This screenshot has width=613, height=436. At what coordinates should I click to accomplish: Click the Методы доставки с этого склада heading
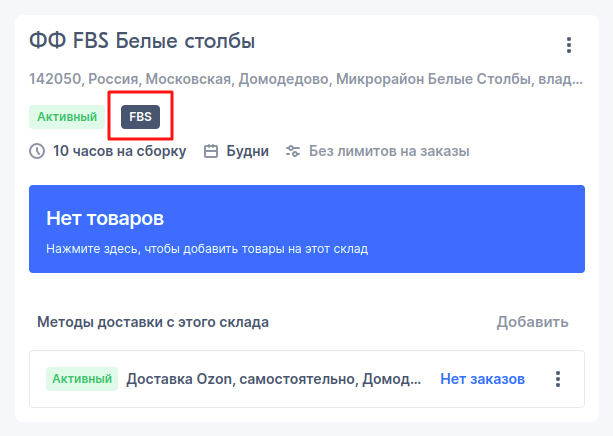click(x=153, y=322)
